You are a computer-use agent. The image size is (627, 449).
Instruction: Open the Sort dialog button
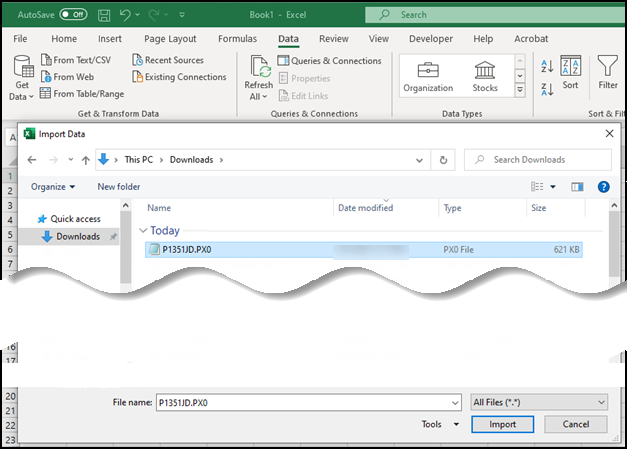coord(570,73)
